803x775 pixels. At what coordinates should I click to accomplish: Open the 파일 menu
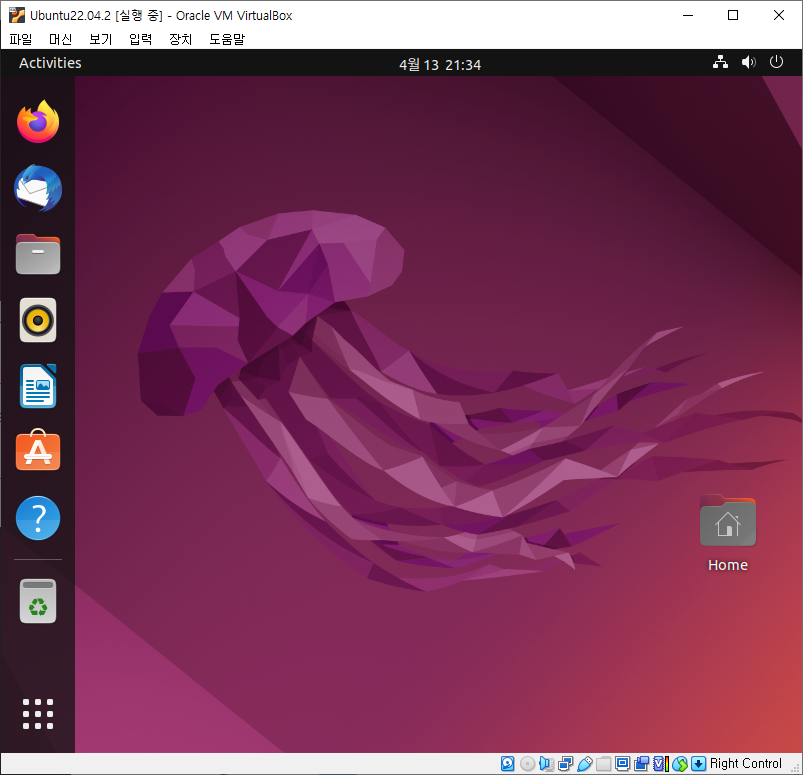click(x=21, y=39)
